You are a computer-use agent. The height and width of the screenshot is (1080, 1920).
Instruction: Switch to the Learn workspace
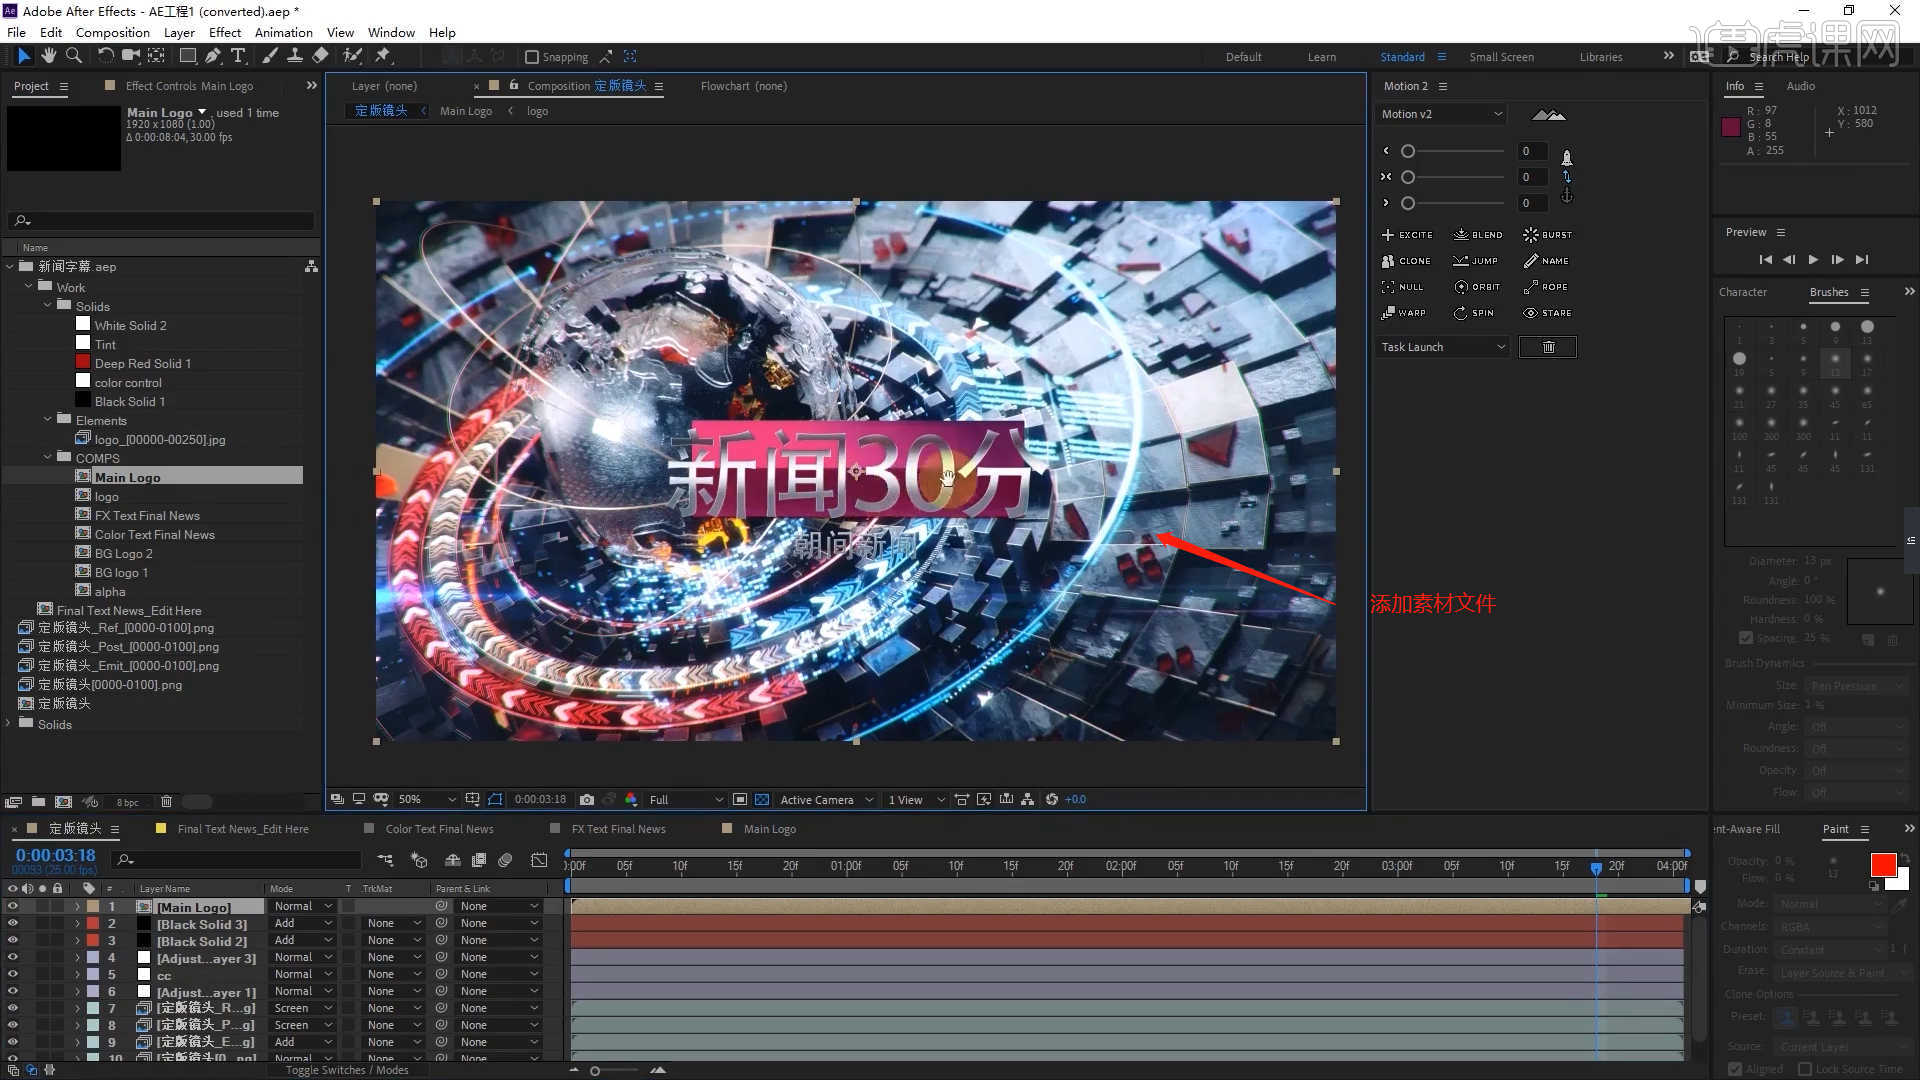[1321, 57]
